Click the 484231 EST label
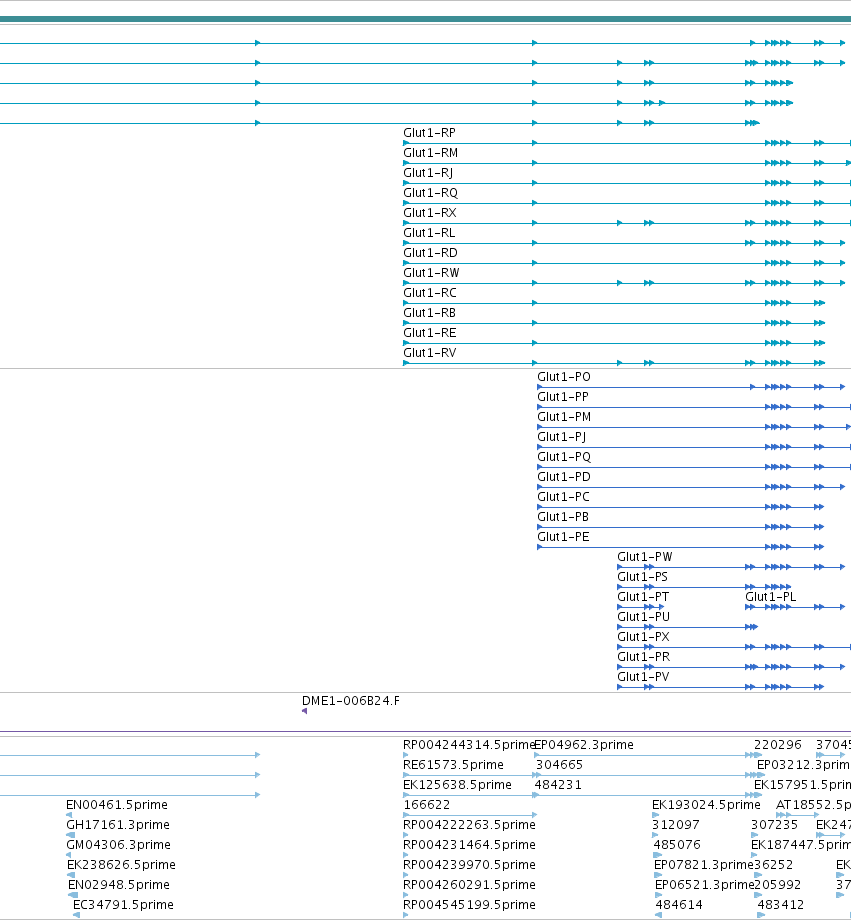The height and width of the screenshot is (920, 851). pyautogui.click(x=558, y=784)
